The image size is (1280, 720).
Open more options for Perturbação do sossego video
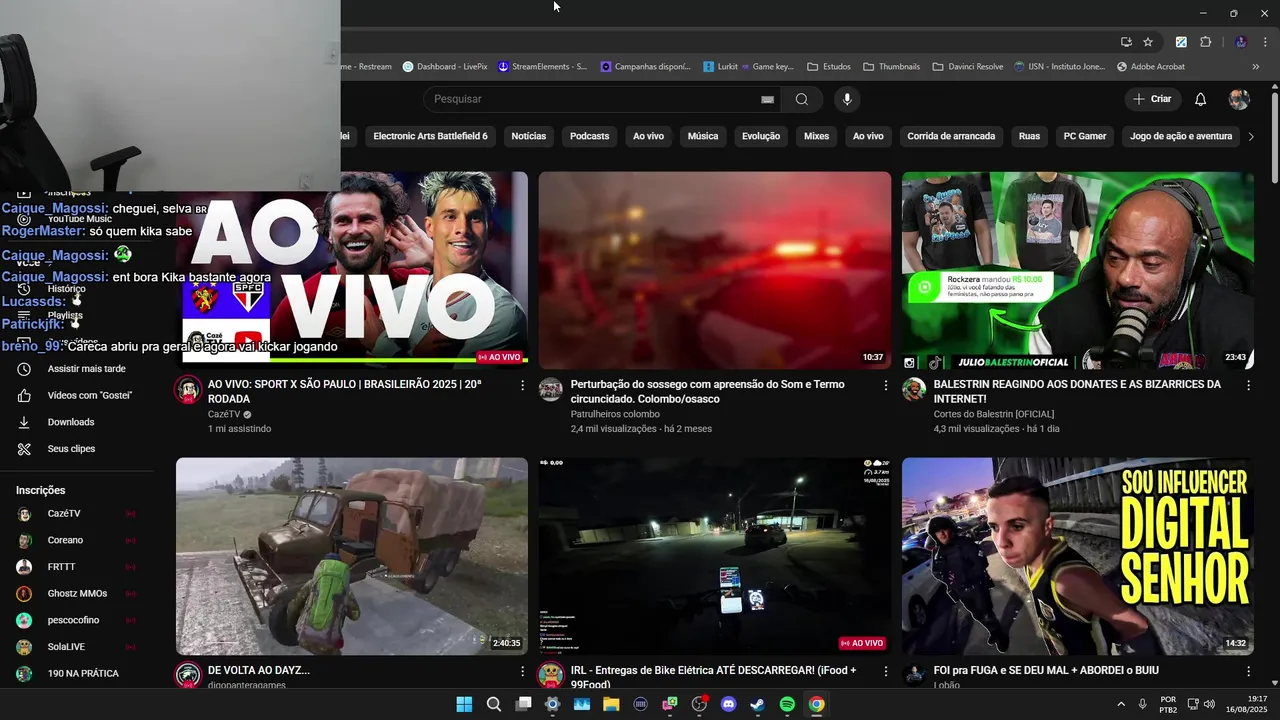point(885,385)
